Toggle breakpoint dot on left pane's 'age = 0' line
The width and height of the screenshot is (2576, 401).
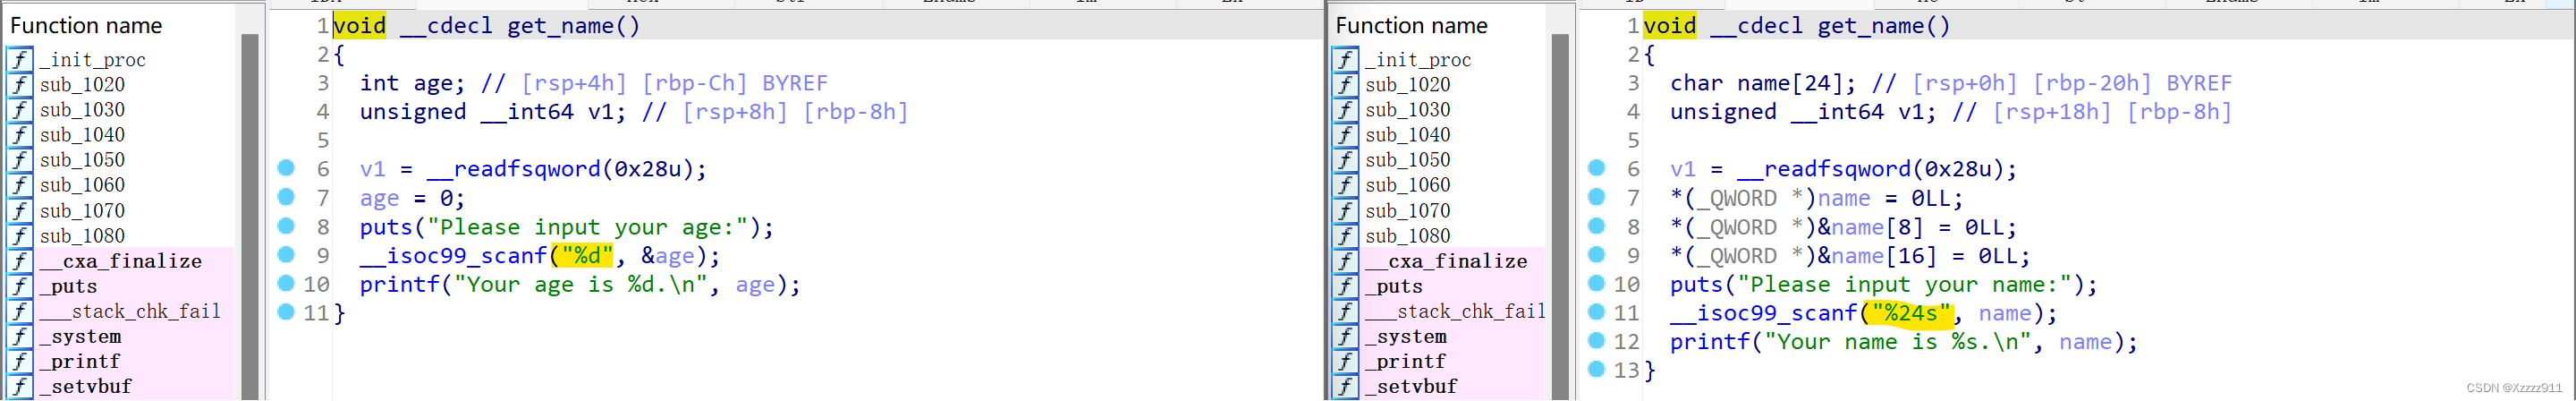[x=286, y=197]
